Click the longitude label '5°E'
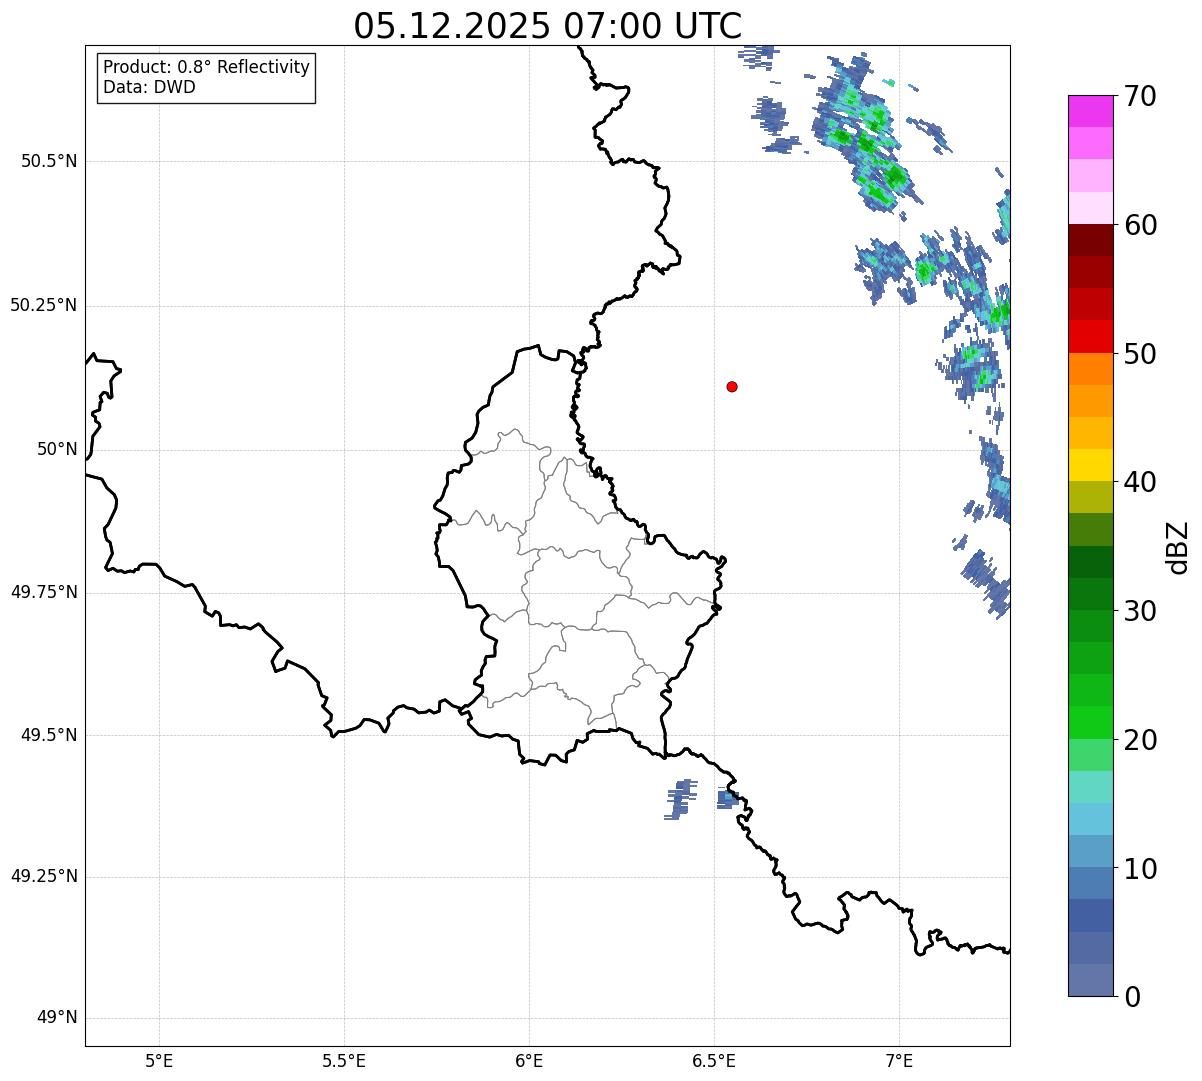The width and height of the screenshot is (1202, 1081). click(159, 1060)
